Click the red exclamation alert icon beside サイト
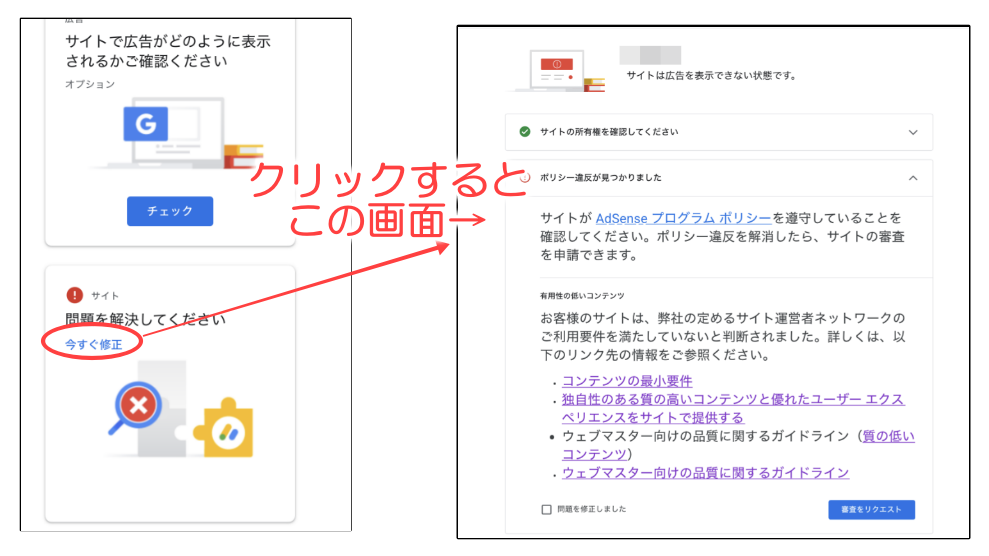The image size is (989, 556). coord(74,295)
